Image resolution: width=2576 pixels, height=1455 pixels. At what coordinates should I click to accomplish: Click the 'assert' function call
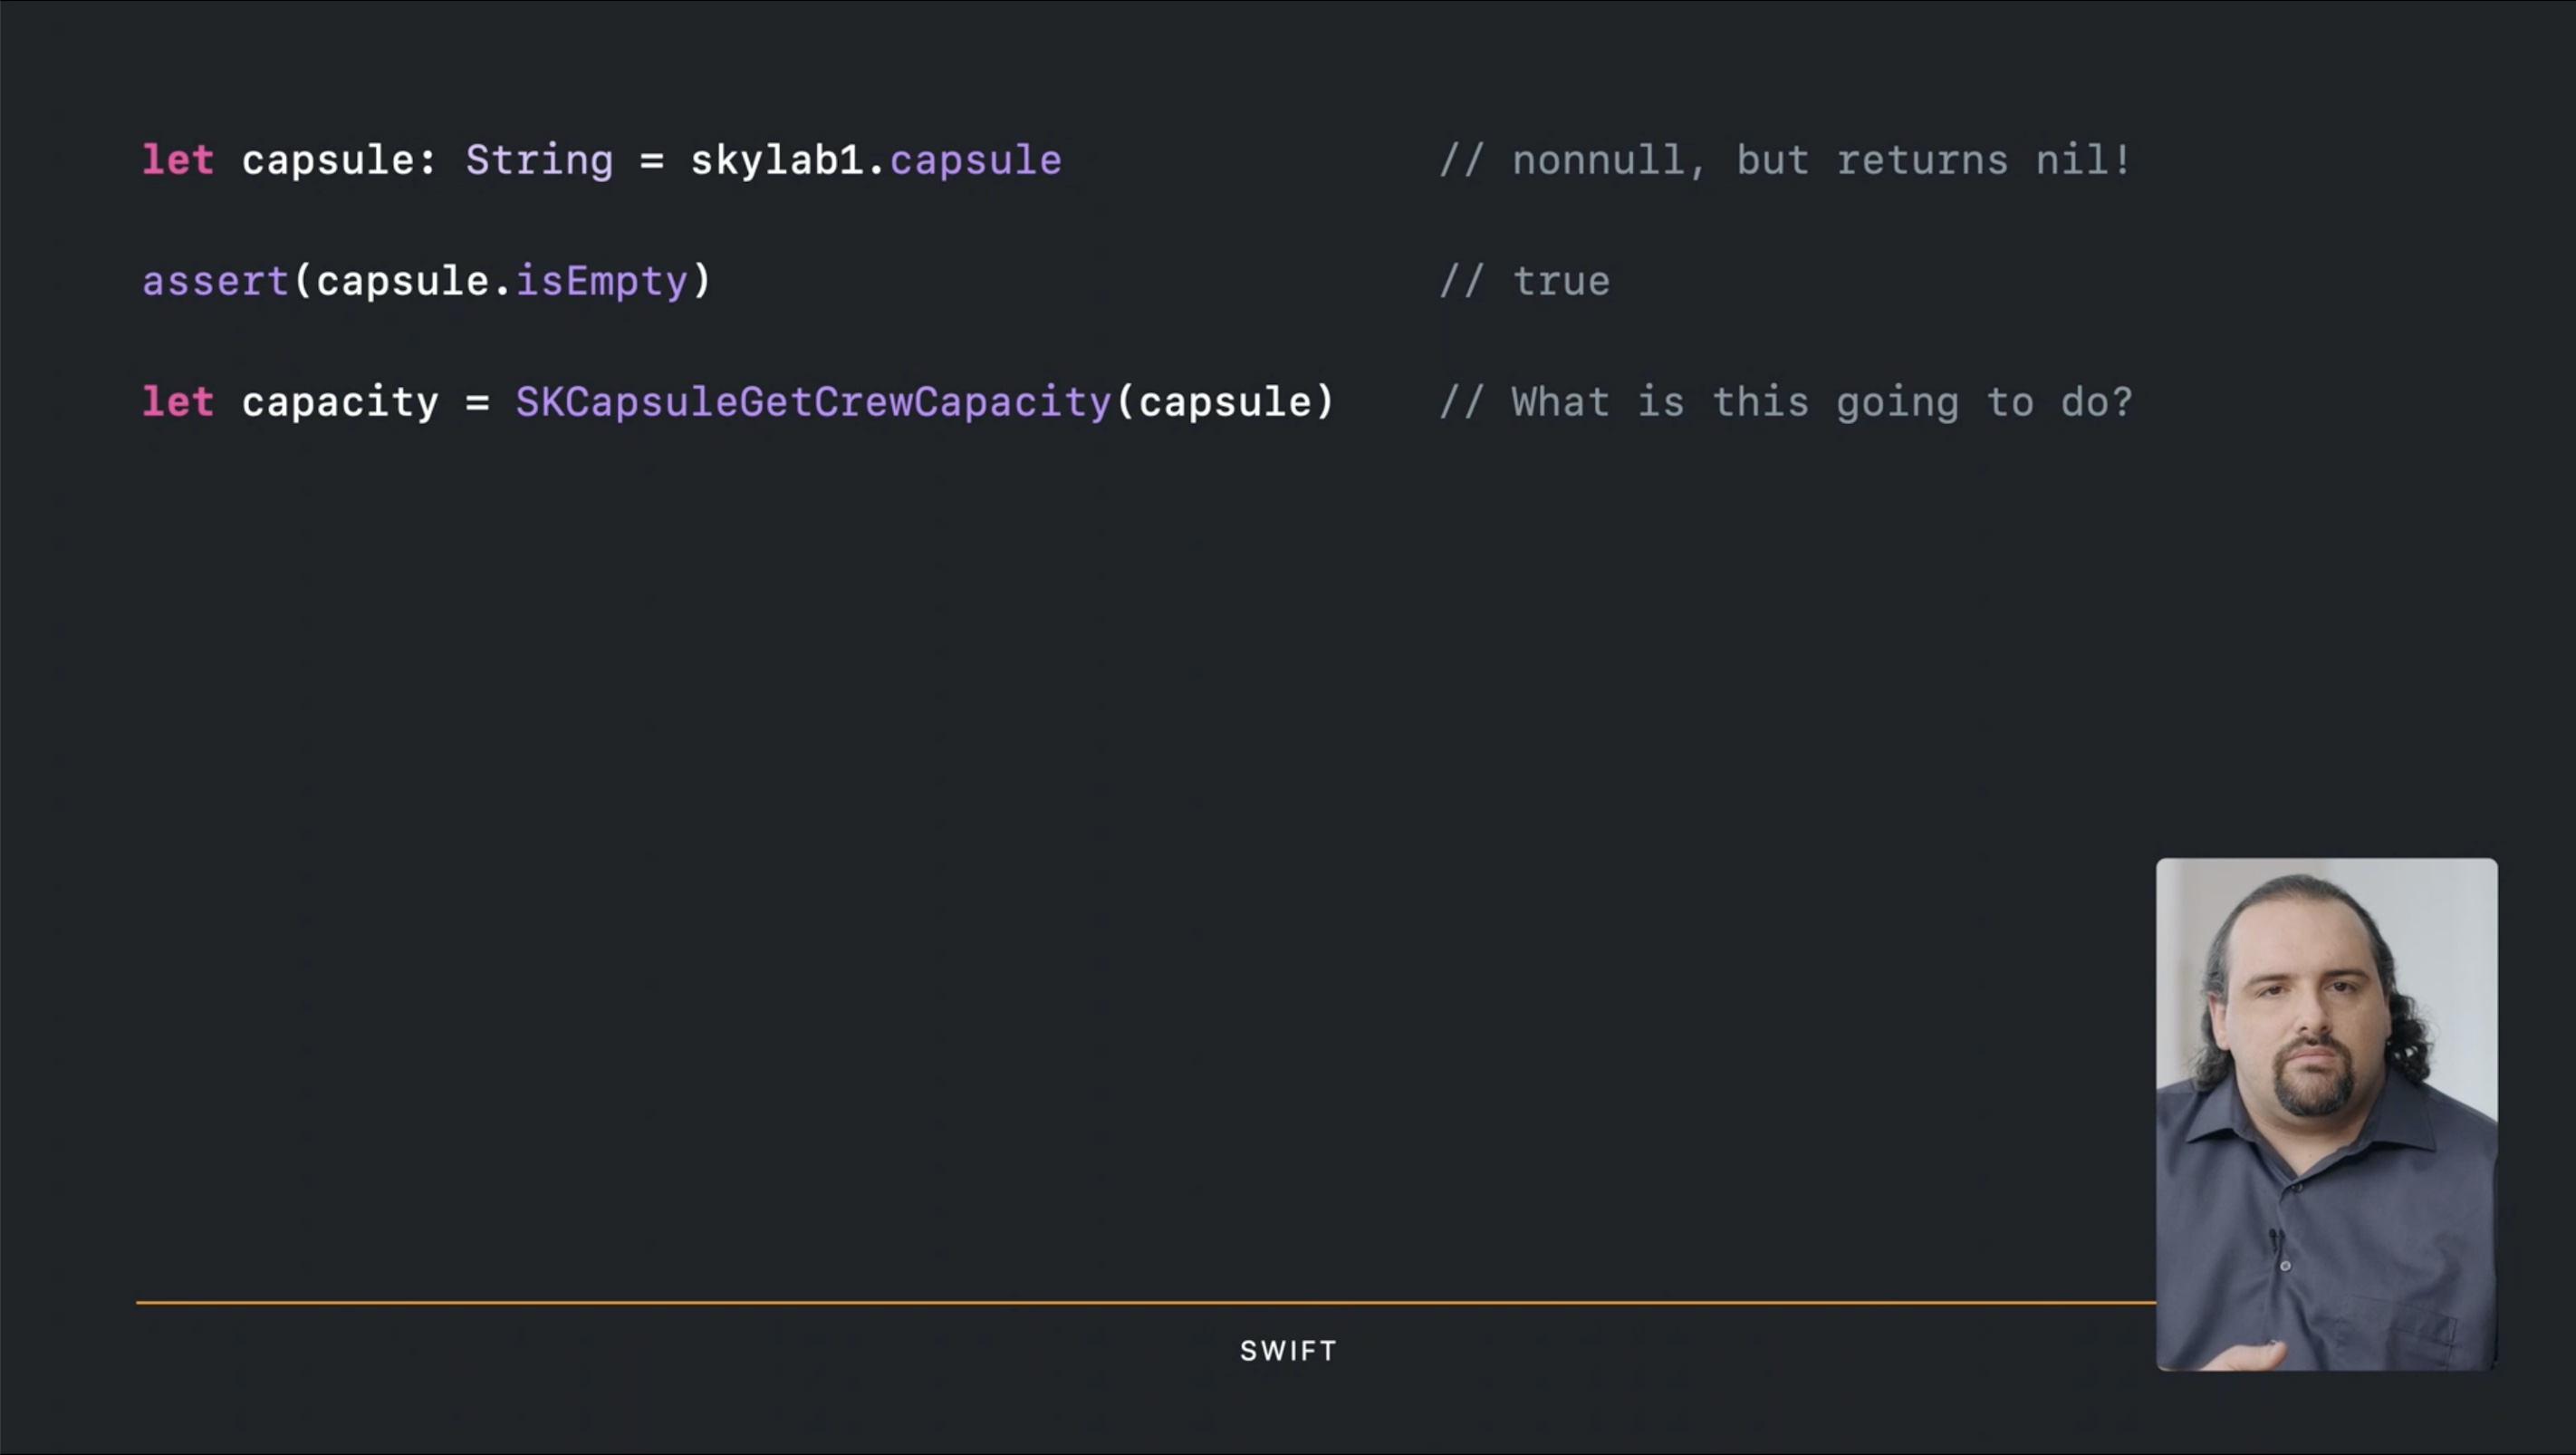[215, 282]
